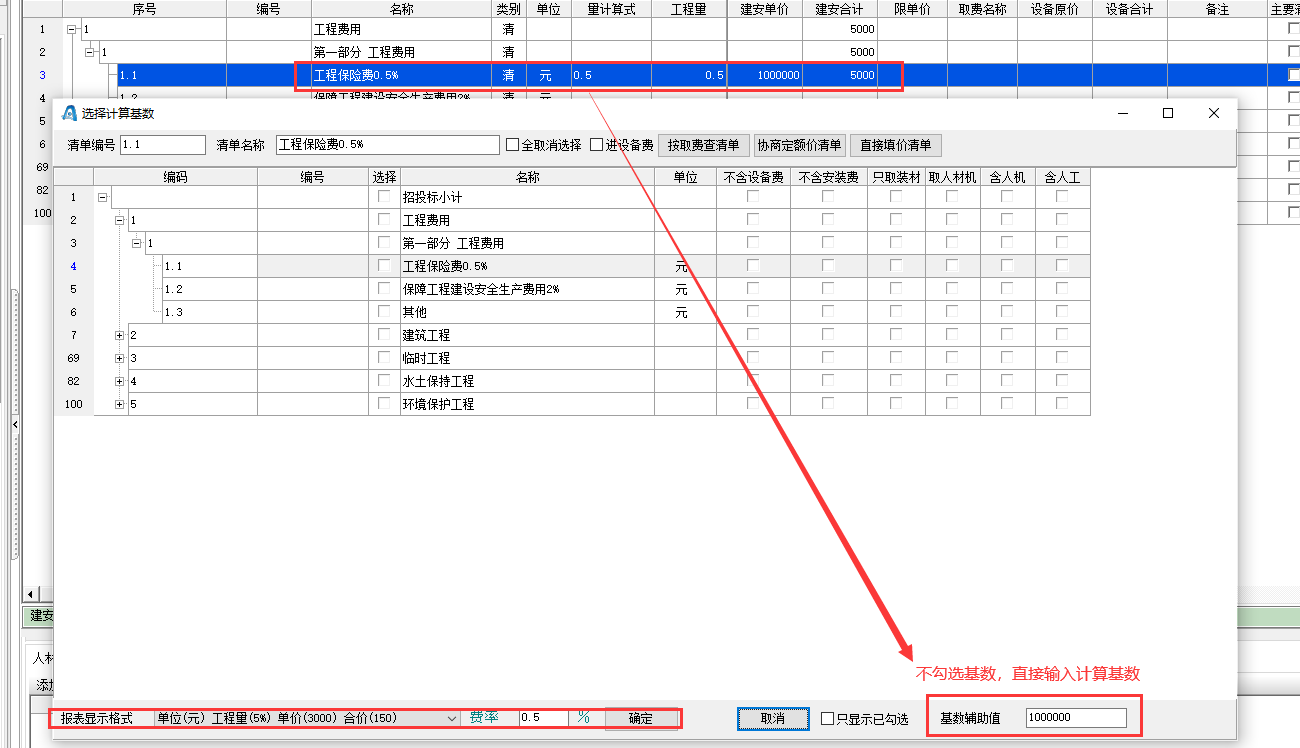
Task: Confirm with the 确定 button
Action: [641, 718]
